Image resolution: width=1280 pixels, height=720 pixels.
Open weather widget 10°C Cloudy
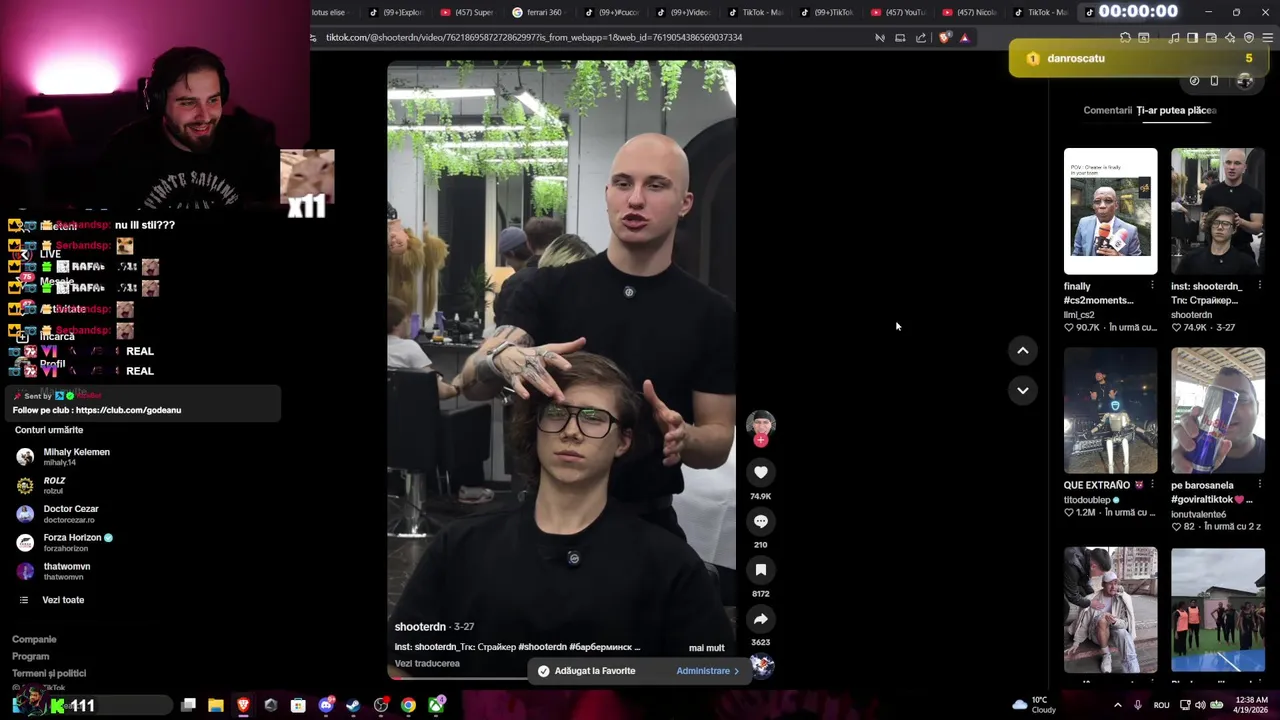1034,705
